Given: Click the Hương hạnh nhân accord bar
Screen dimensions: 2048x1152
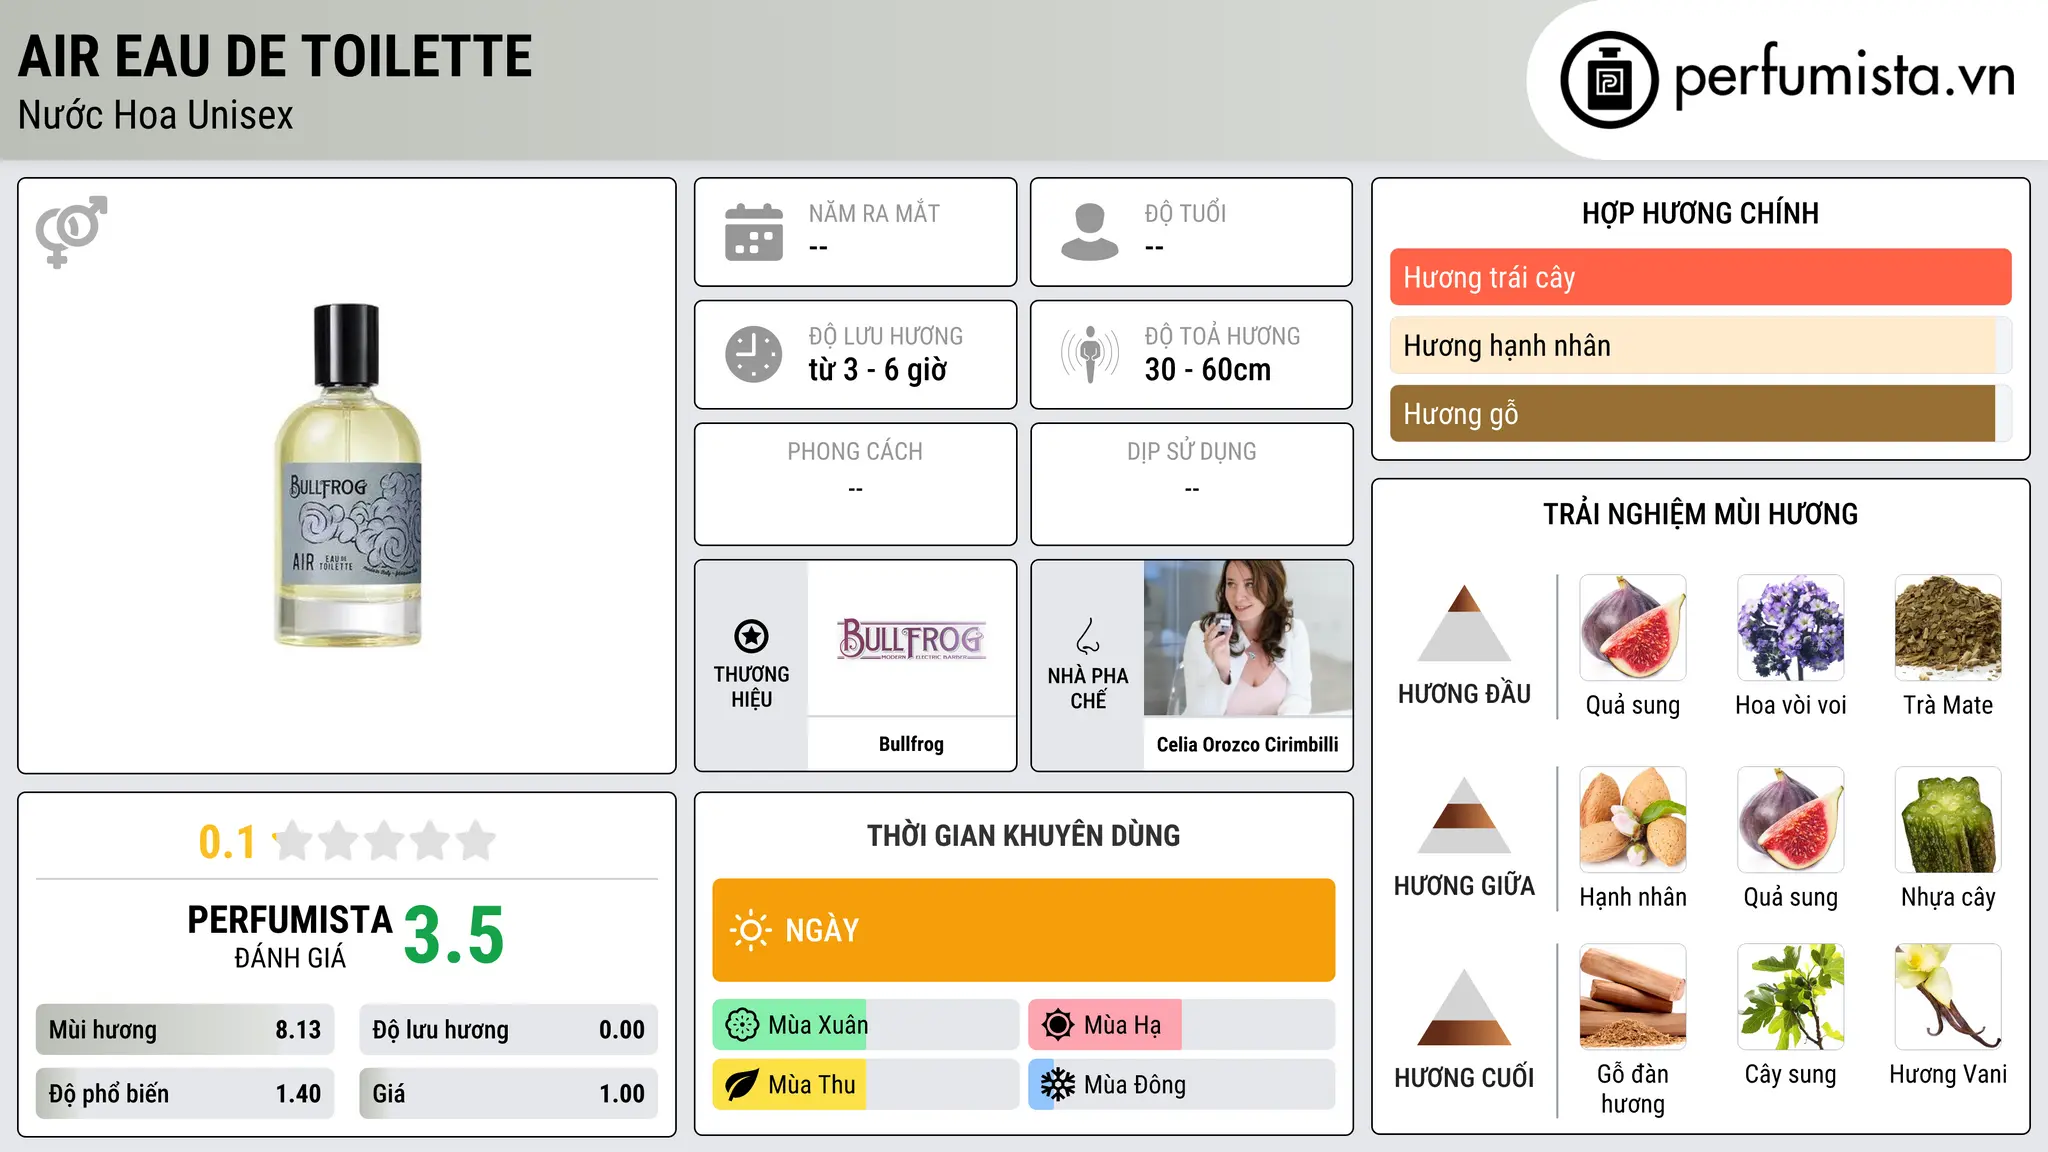Looking at the screenshot, I should [x=1700, y=345].
